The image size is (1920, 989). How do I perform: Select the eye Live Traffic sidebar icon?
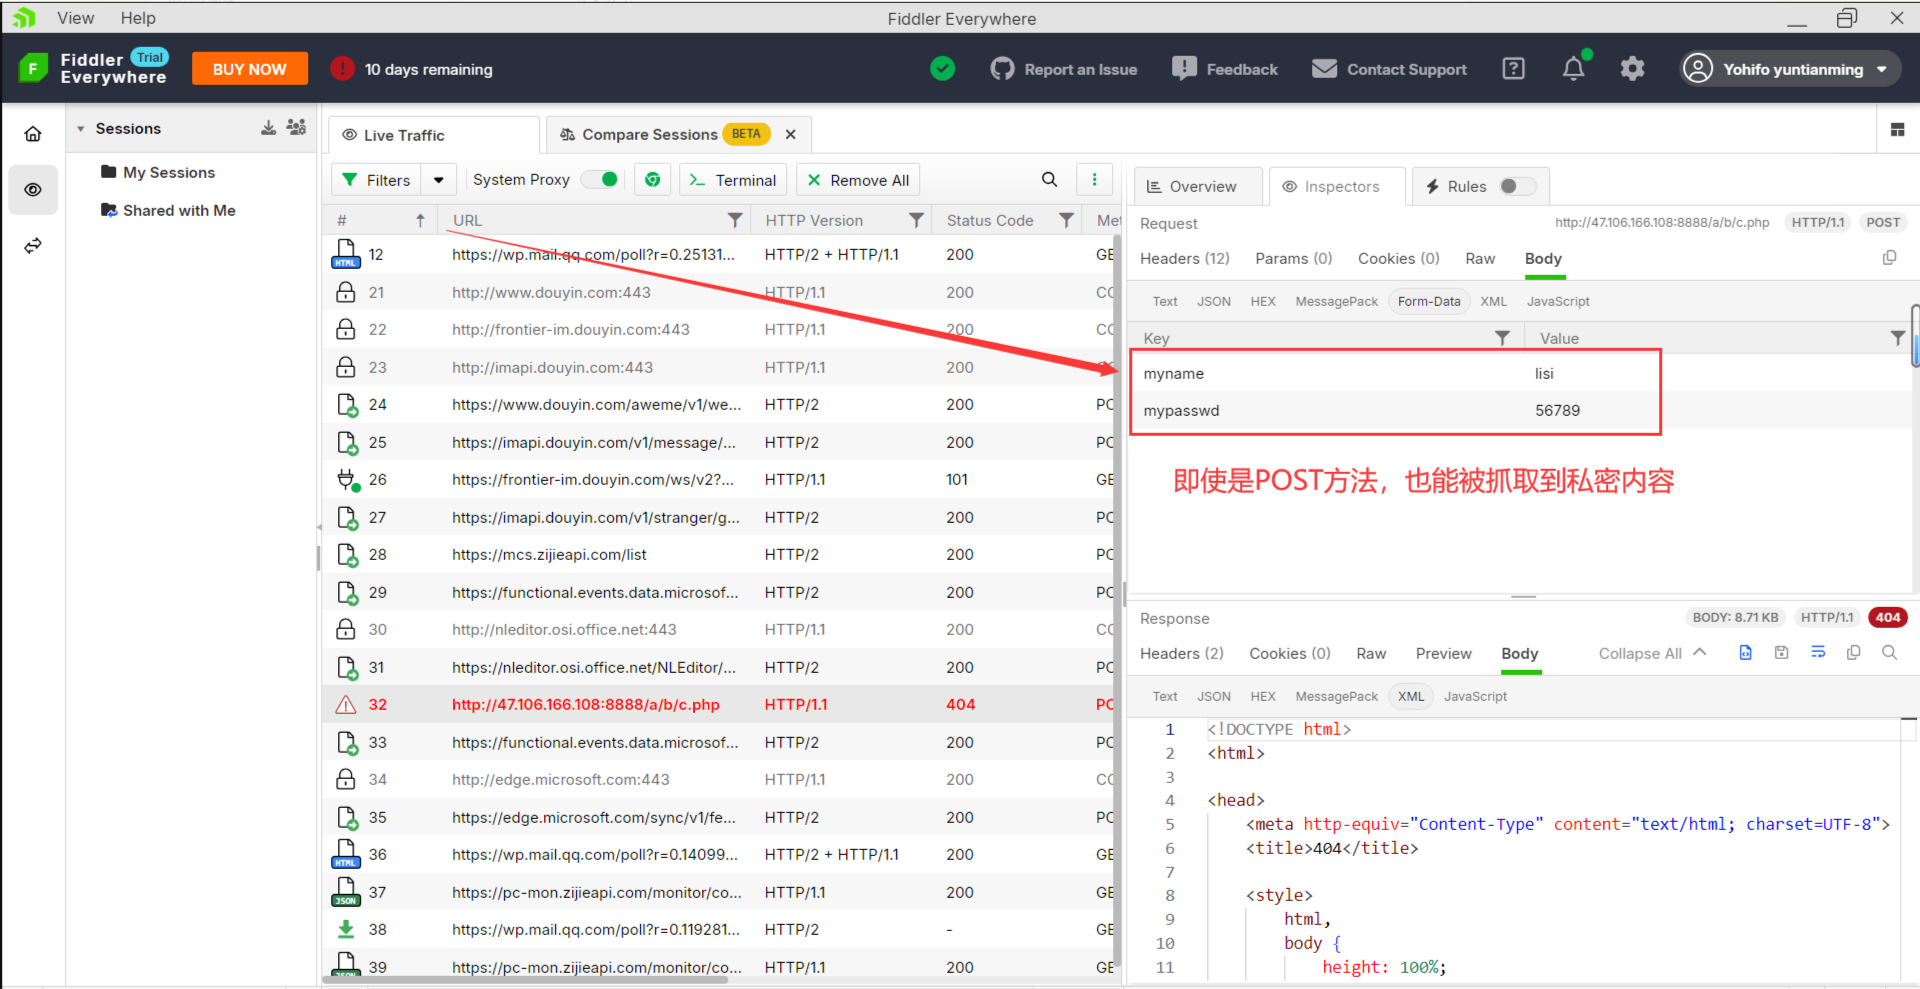pos(33,190)
